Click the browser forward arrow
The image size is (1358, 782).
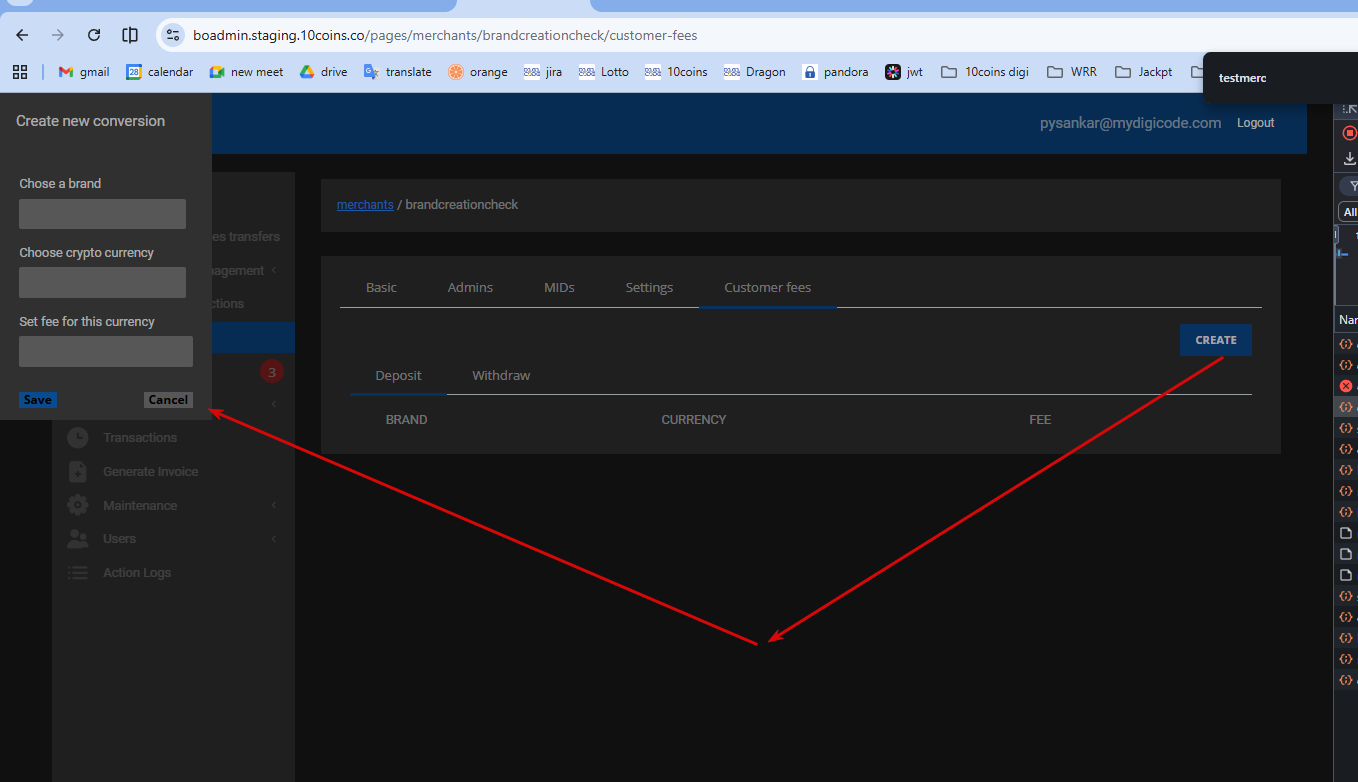click(58, 35)
